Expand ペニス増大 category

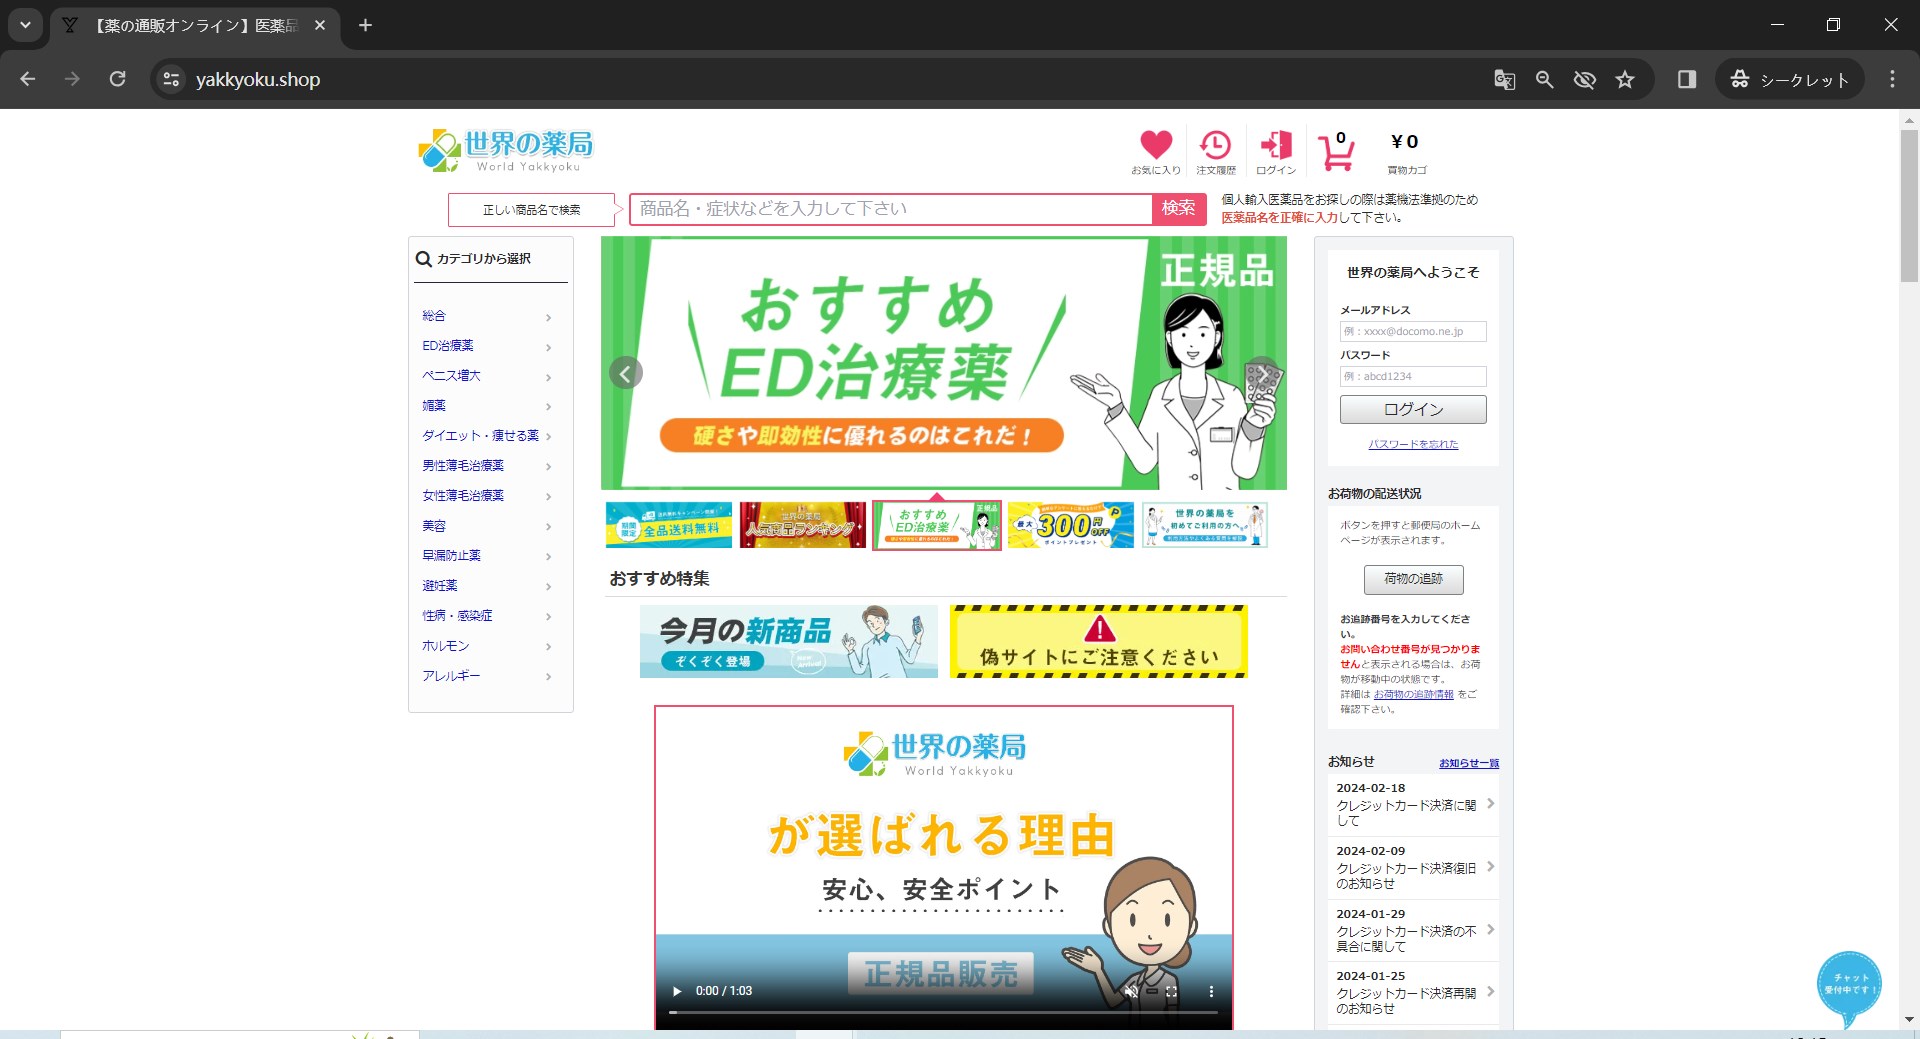point(488,376)
